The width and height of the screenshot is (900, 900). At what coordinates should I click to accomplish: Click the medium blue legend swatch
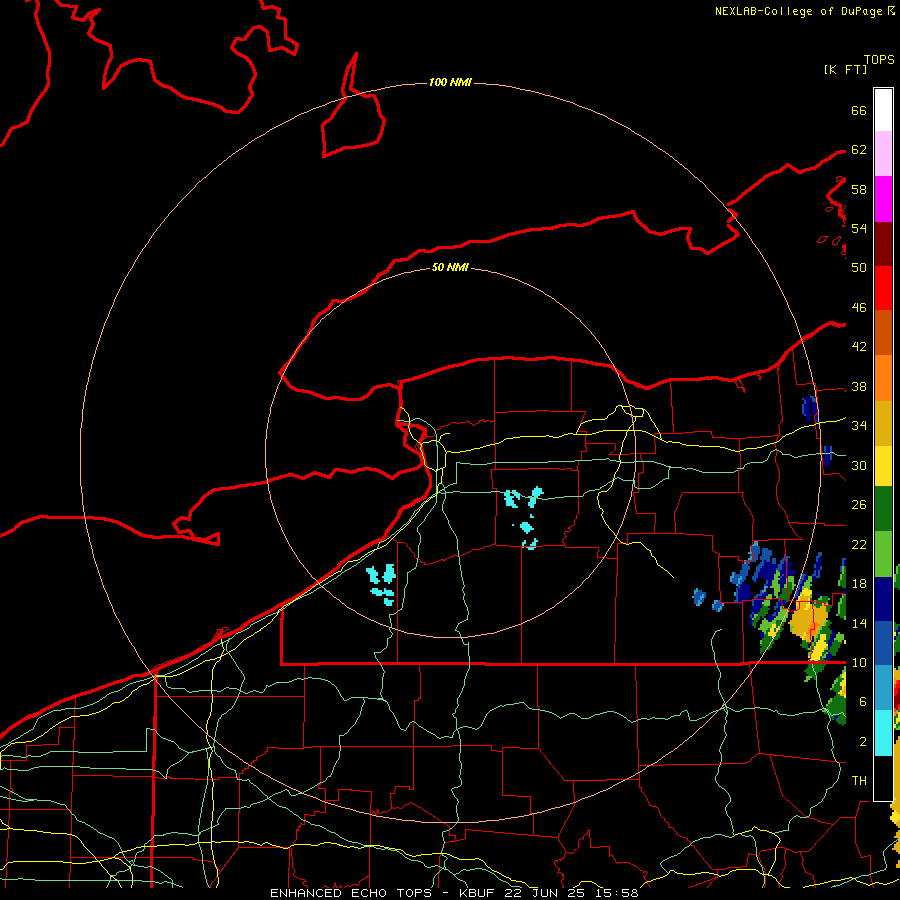click(883, 643)
